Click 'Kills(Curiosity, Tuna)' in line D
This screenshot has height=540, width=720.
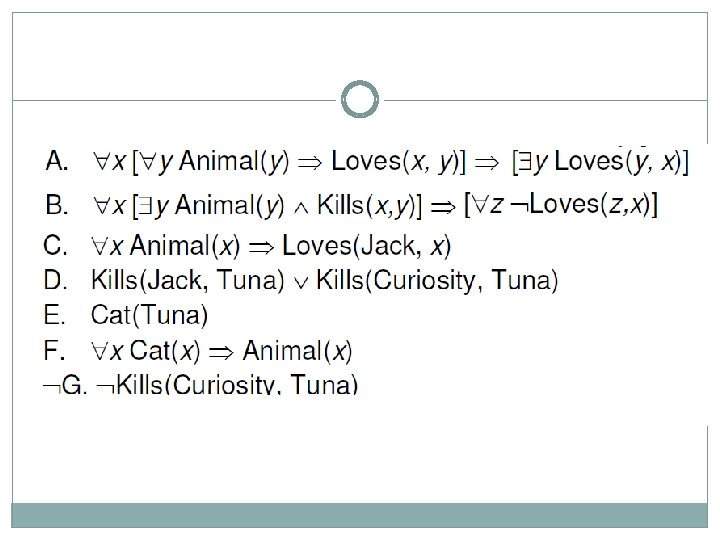pos(438,281)
